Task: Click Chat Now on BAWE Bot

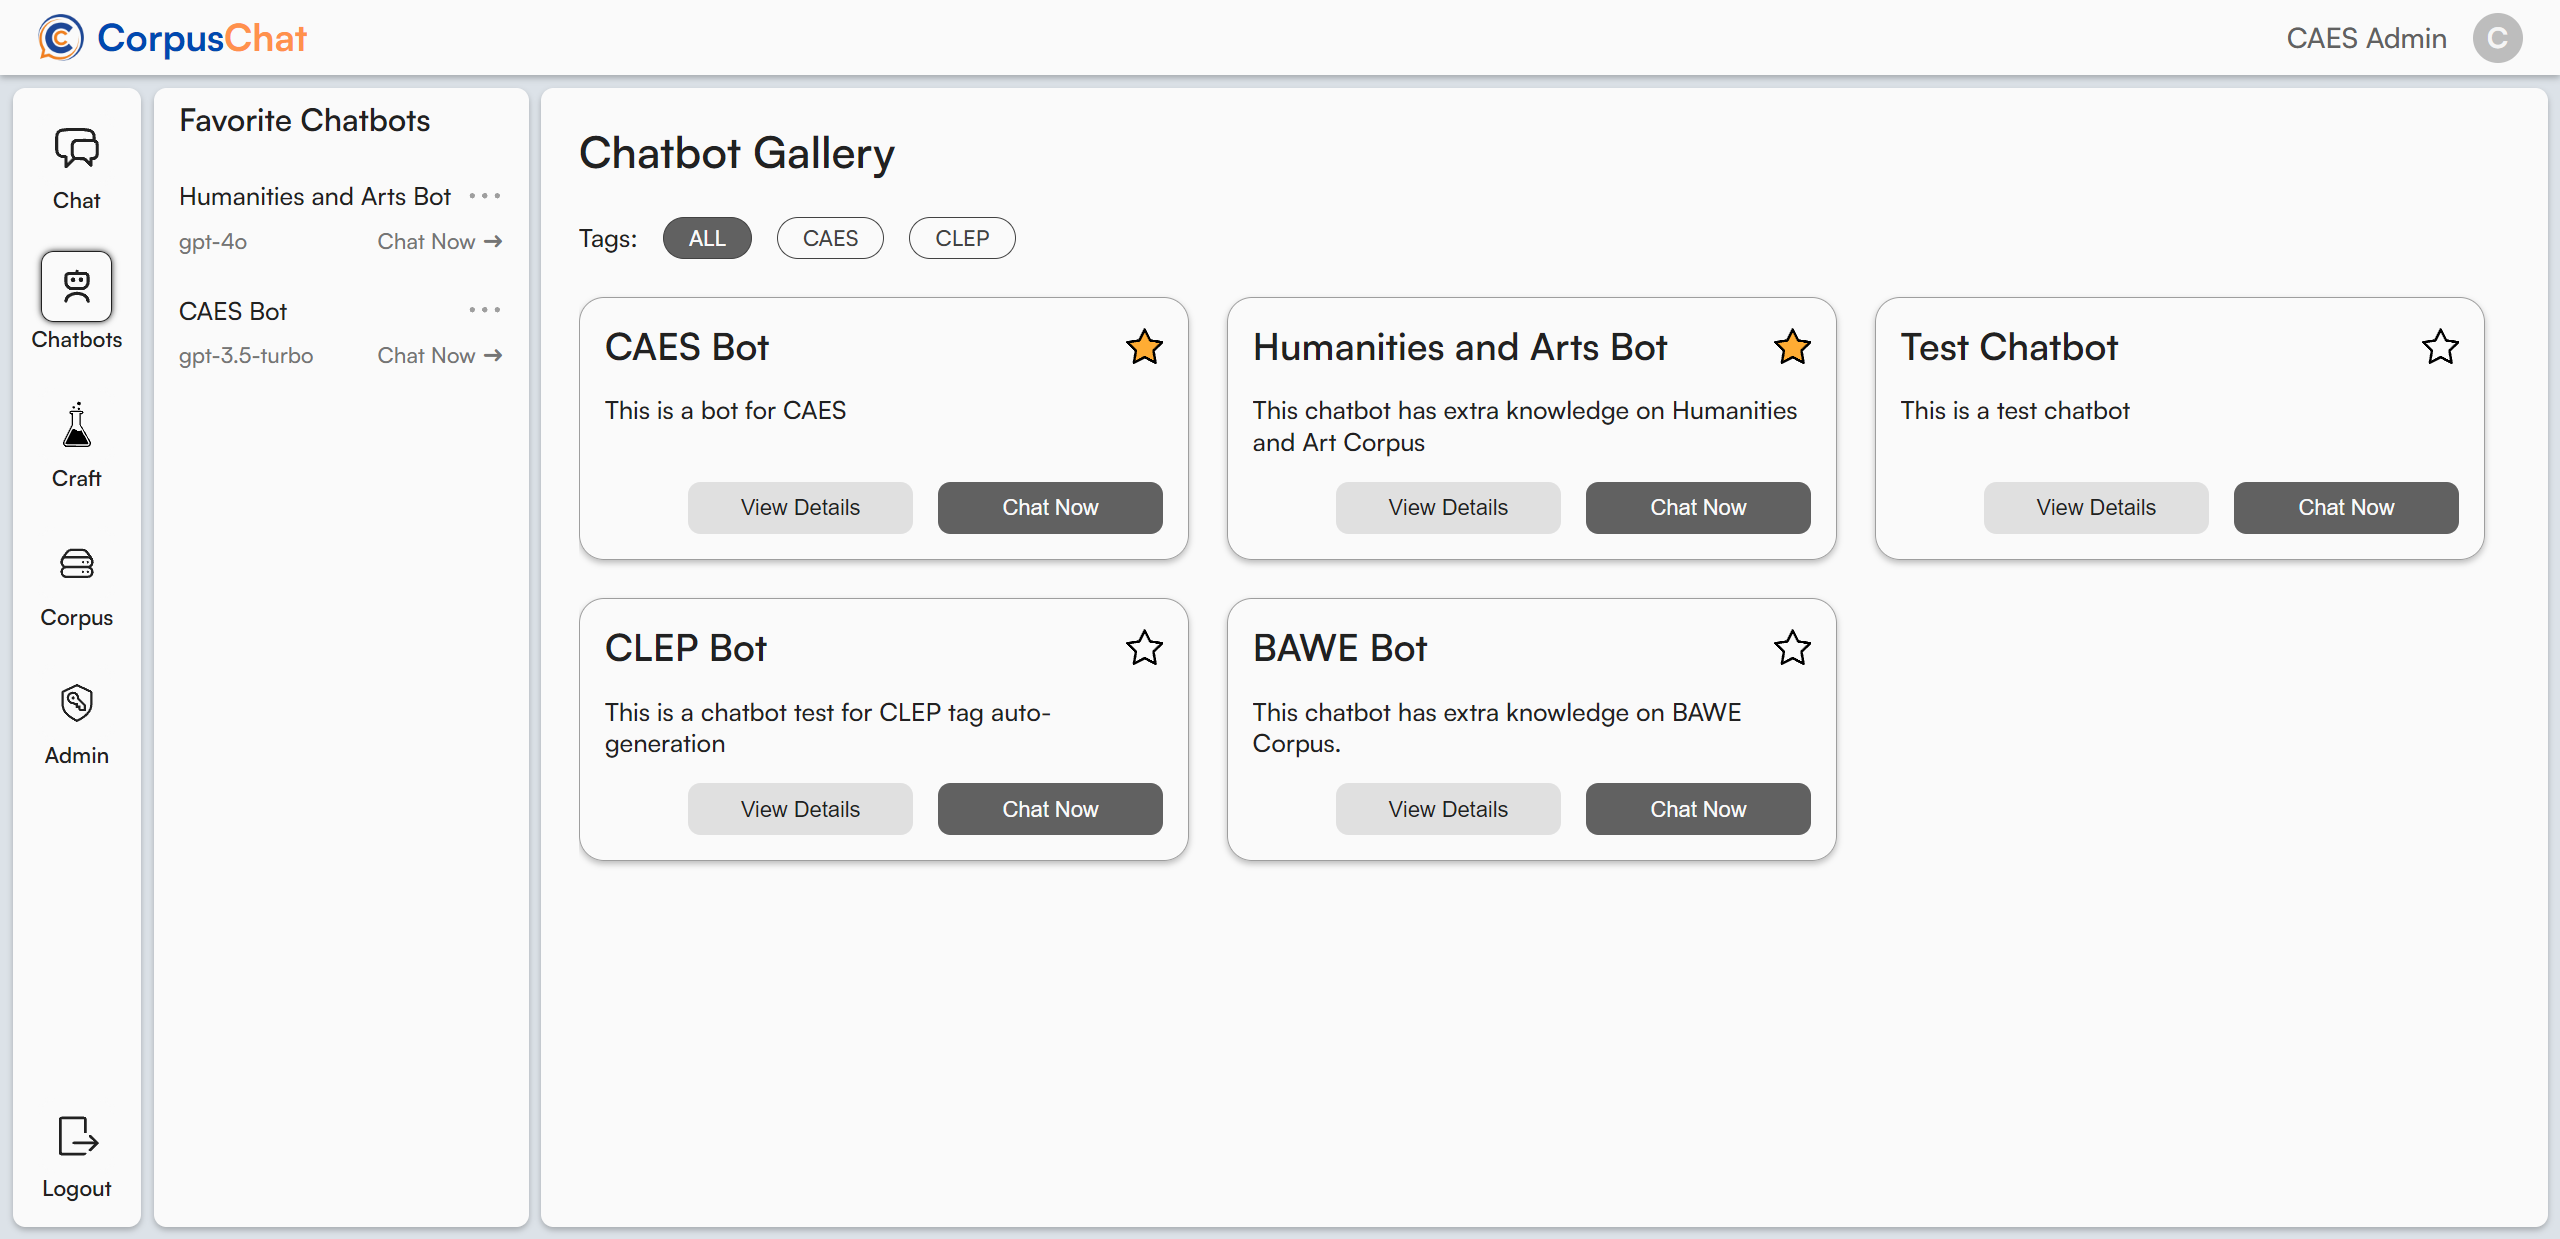Action: click(x=1698, y=809)
